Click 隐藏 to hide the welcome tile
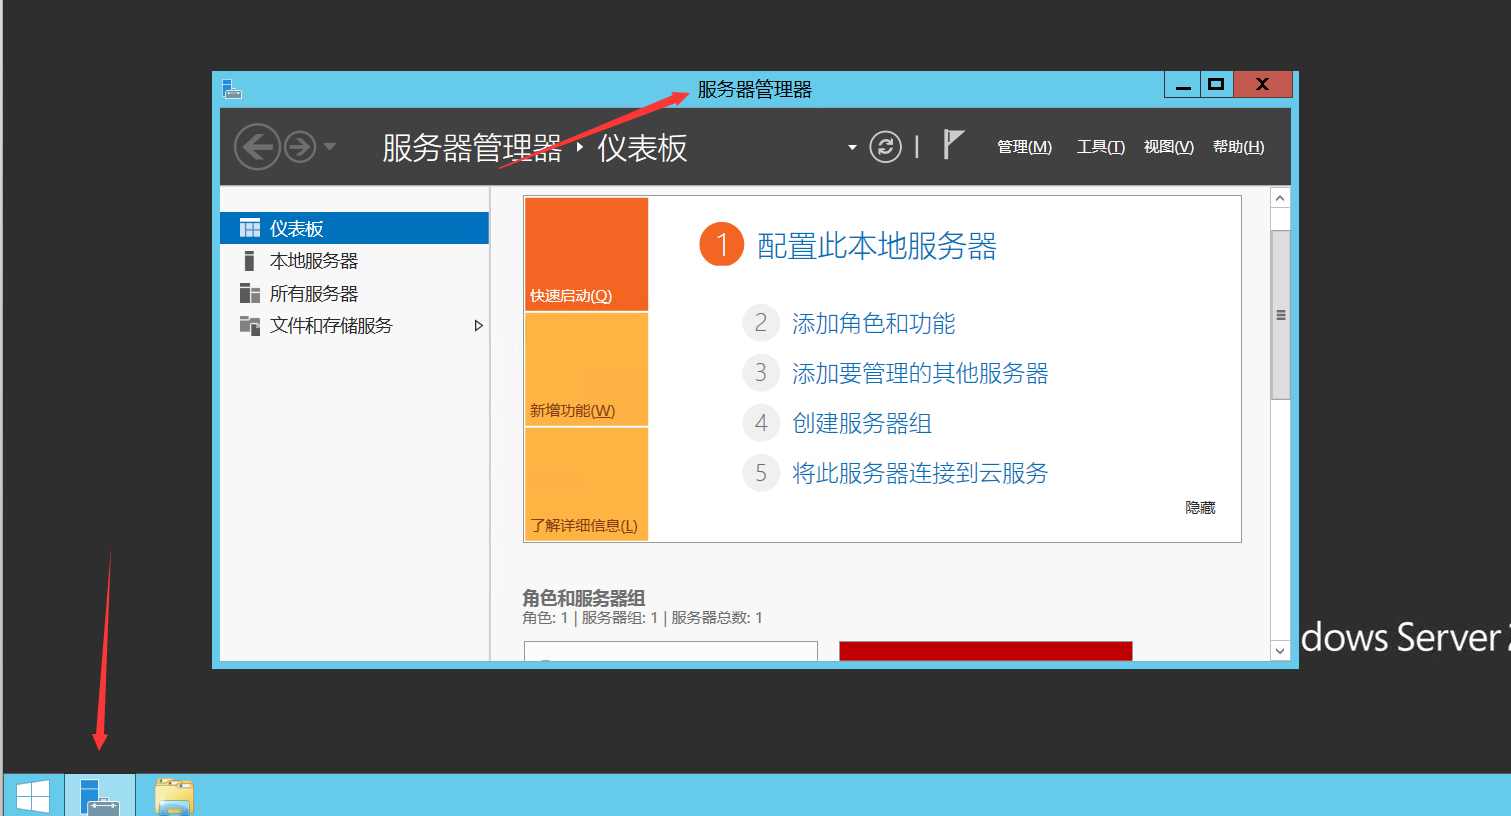Image resolution: width=1511 pixels, height=816 pixels. click(1199, 507)
